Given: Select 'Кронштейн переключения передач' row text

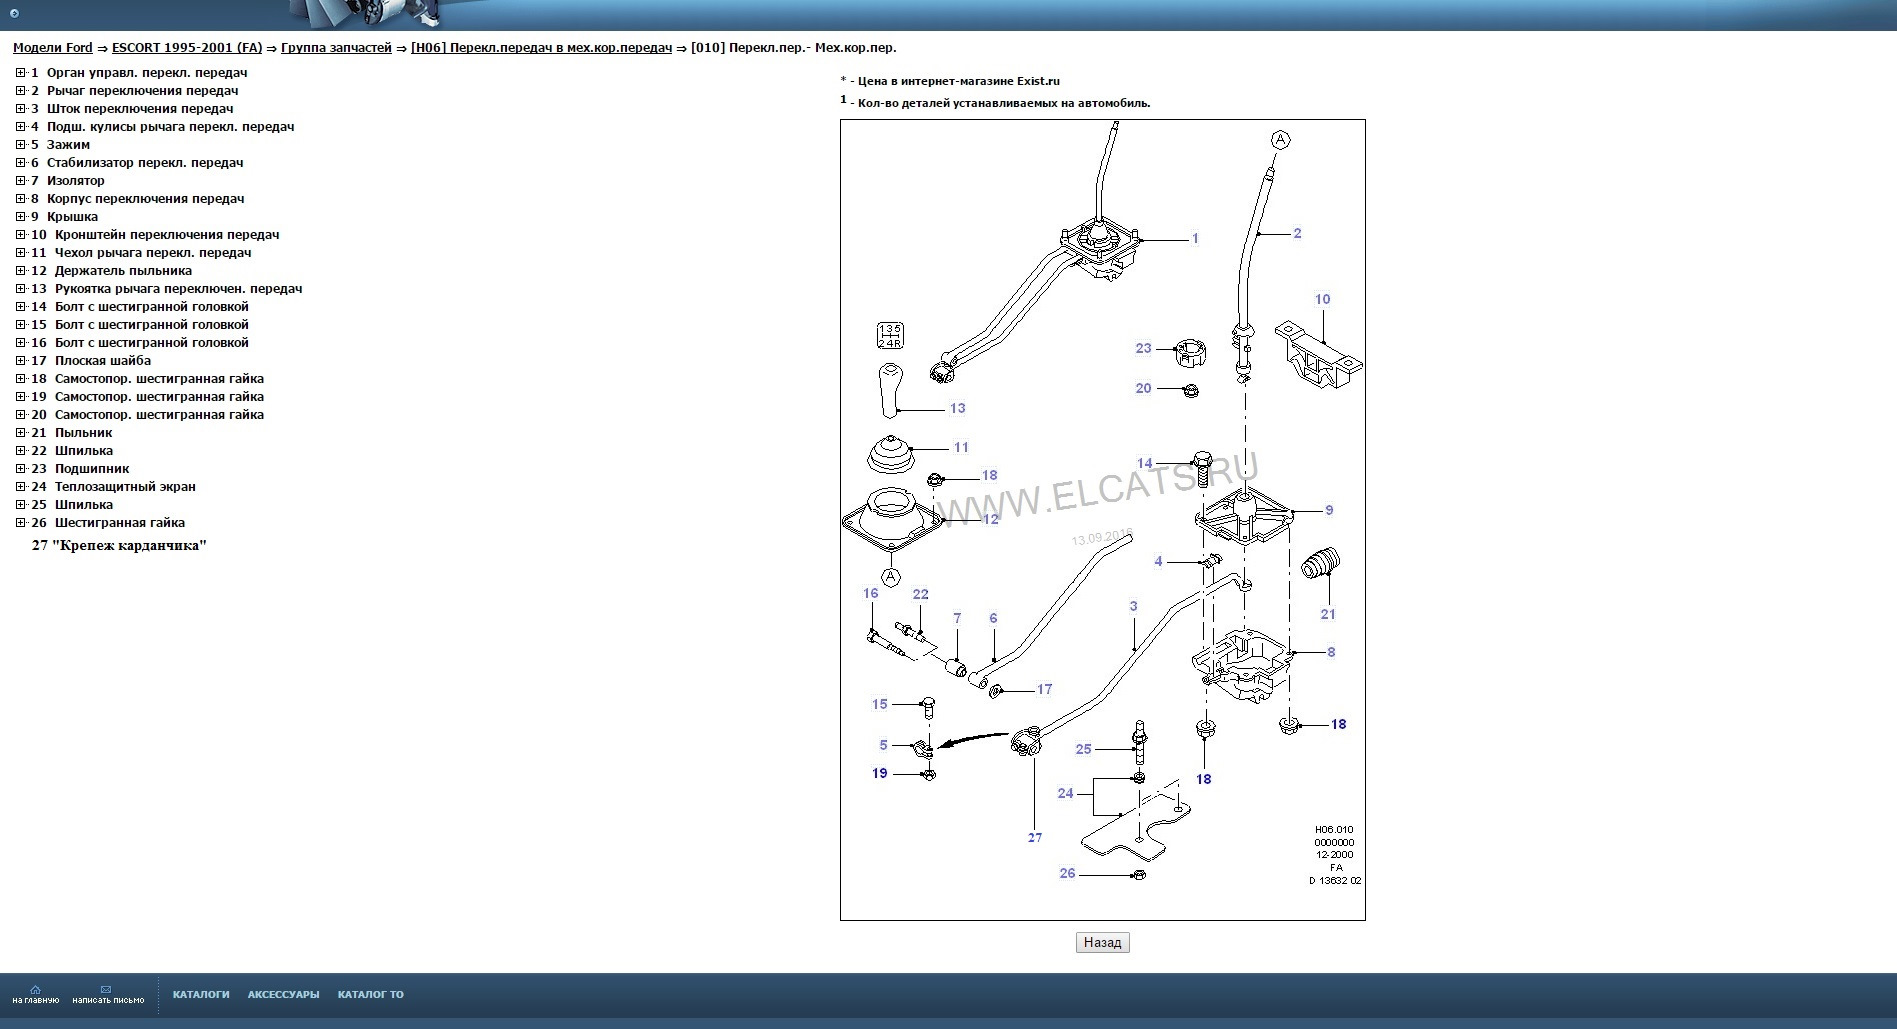Looking at the screenshot, I should pos(167,235).
